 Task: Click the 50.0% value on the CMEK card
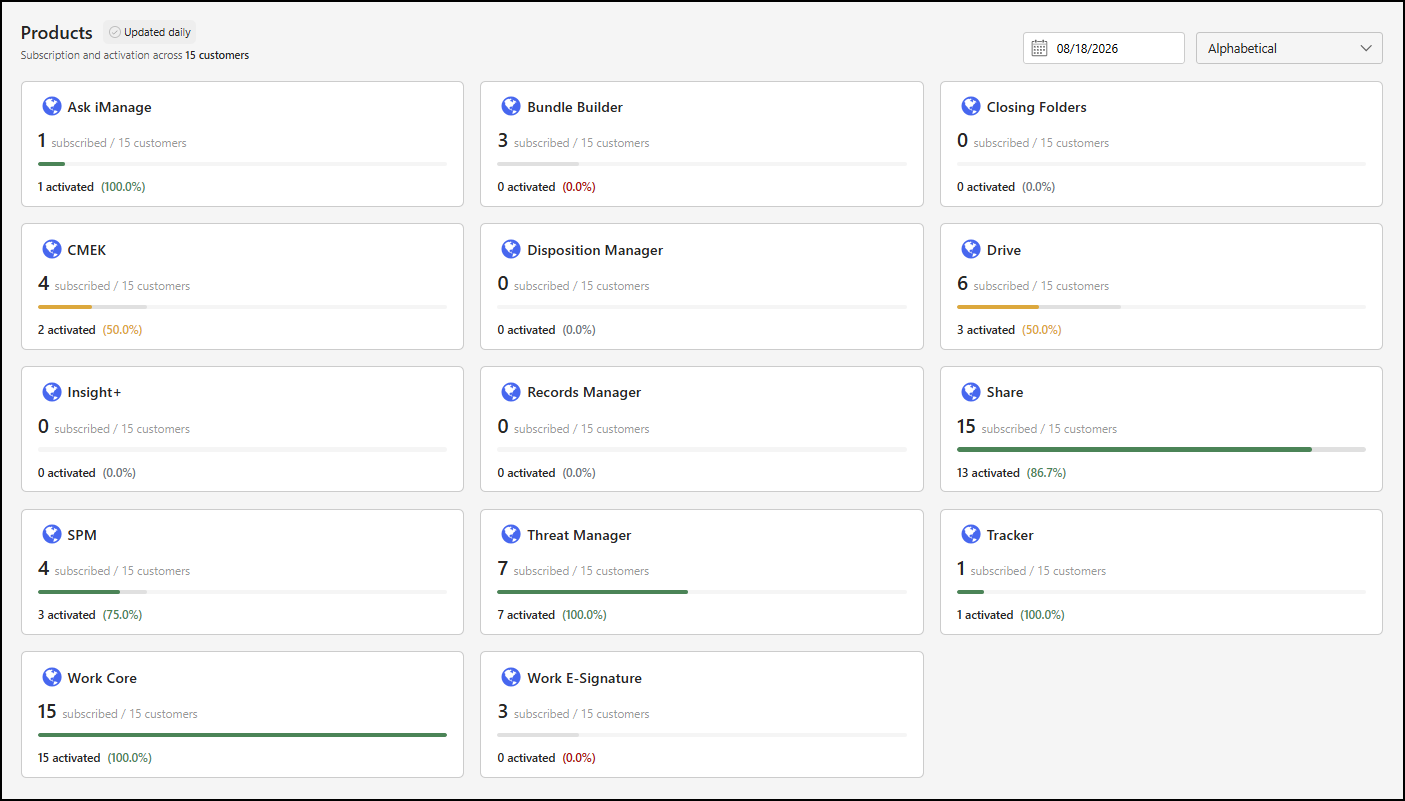pyautogui.click(x=122, y=330)
